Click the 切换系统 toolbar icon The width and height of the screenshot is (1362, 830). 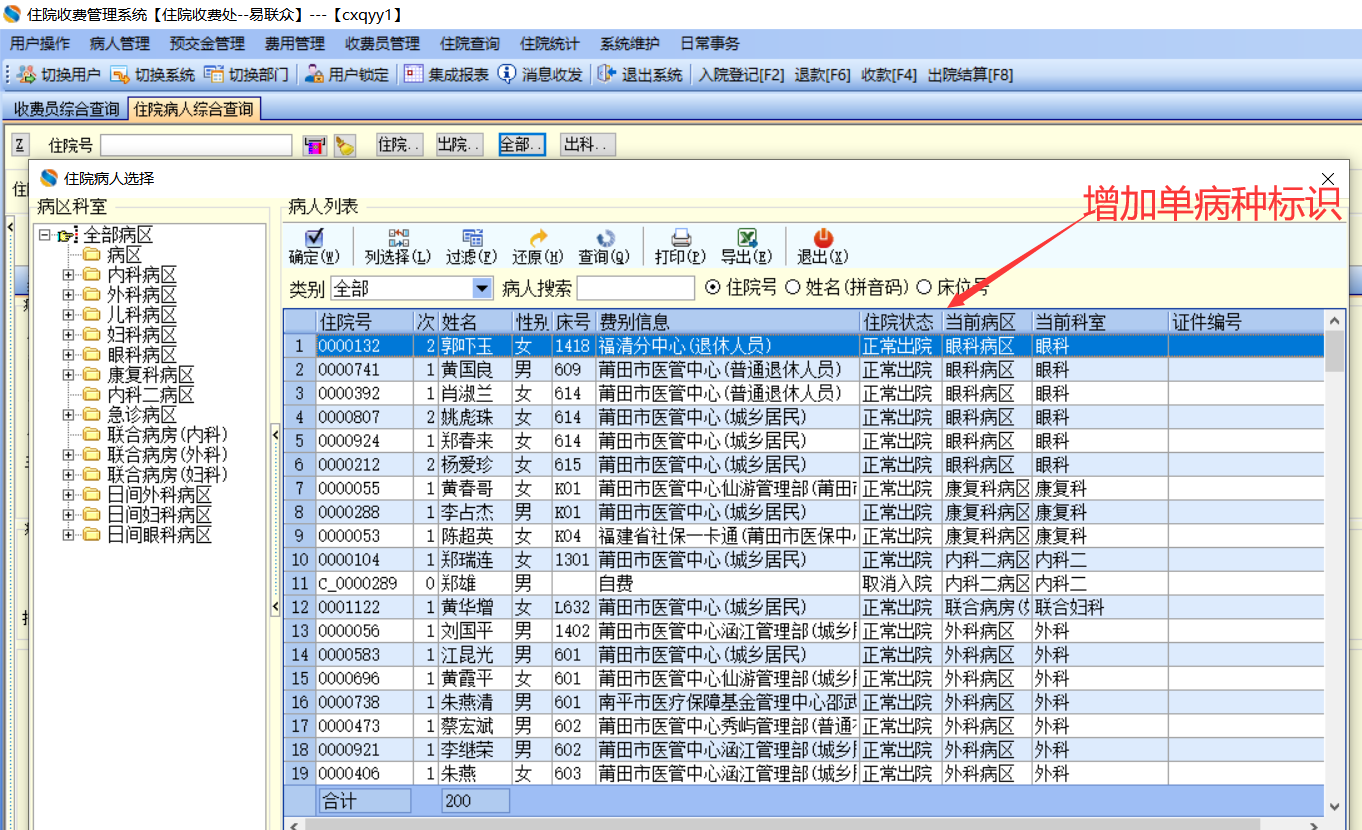[x=120, y=74]
